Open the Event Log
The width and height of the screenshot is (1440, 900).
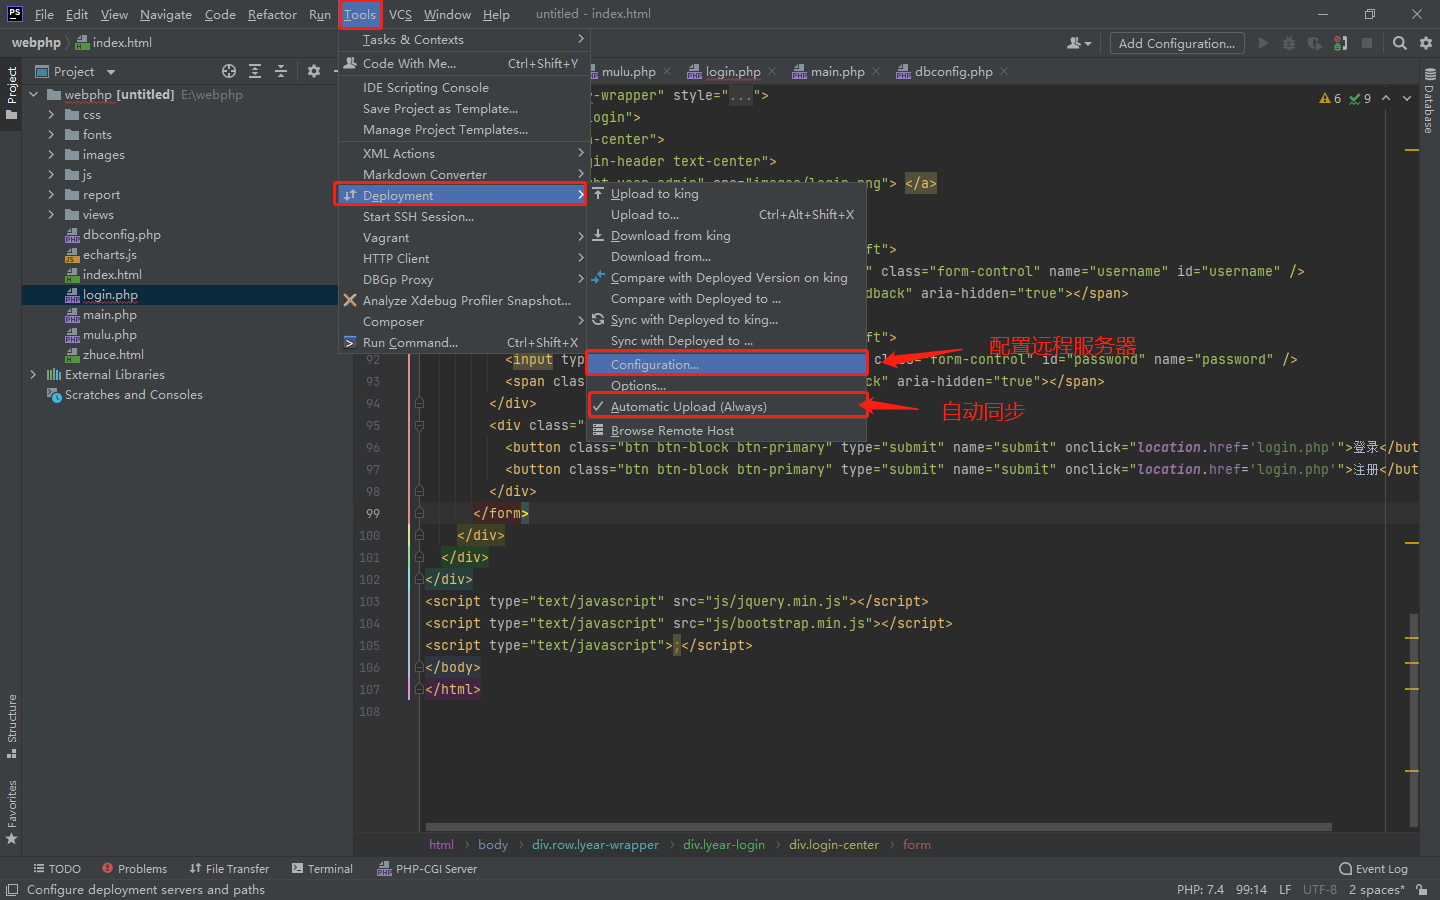click(x=1373, y=869)
